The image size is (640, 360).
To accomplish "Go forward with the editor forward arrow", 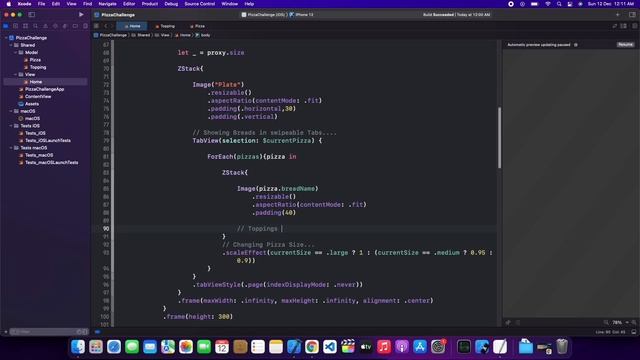I will tap(112, 26).
